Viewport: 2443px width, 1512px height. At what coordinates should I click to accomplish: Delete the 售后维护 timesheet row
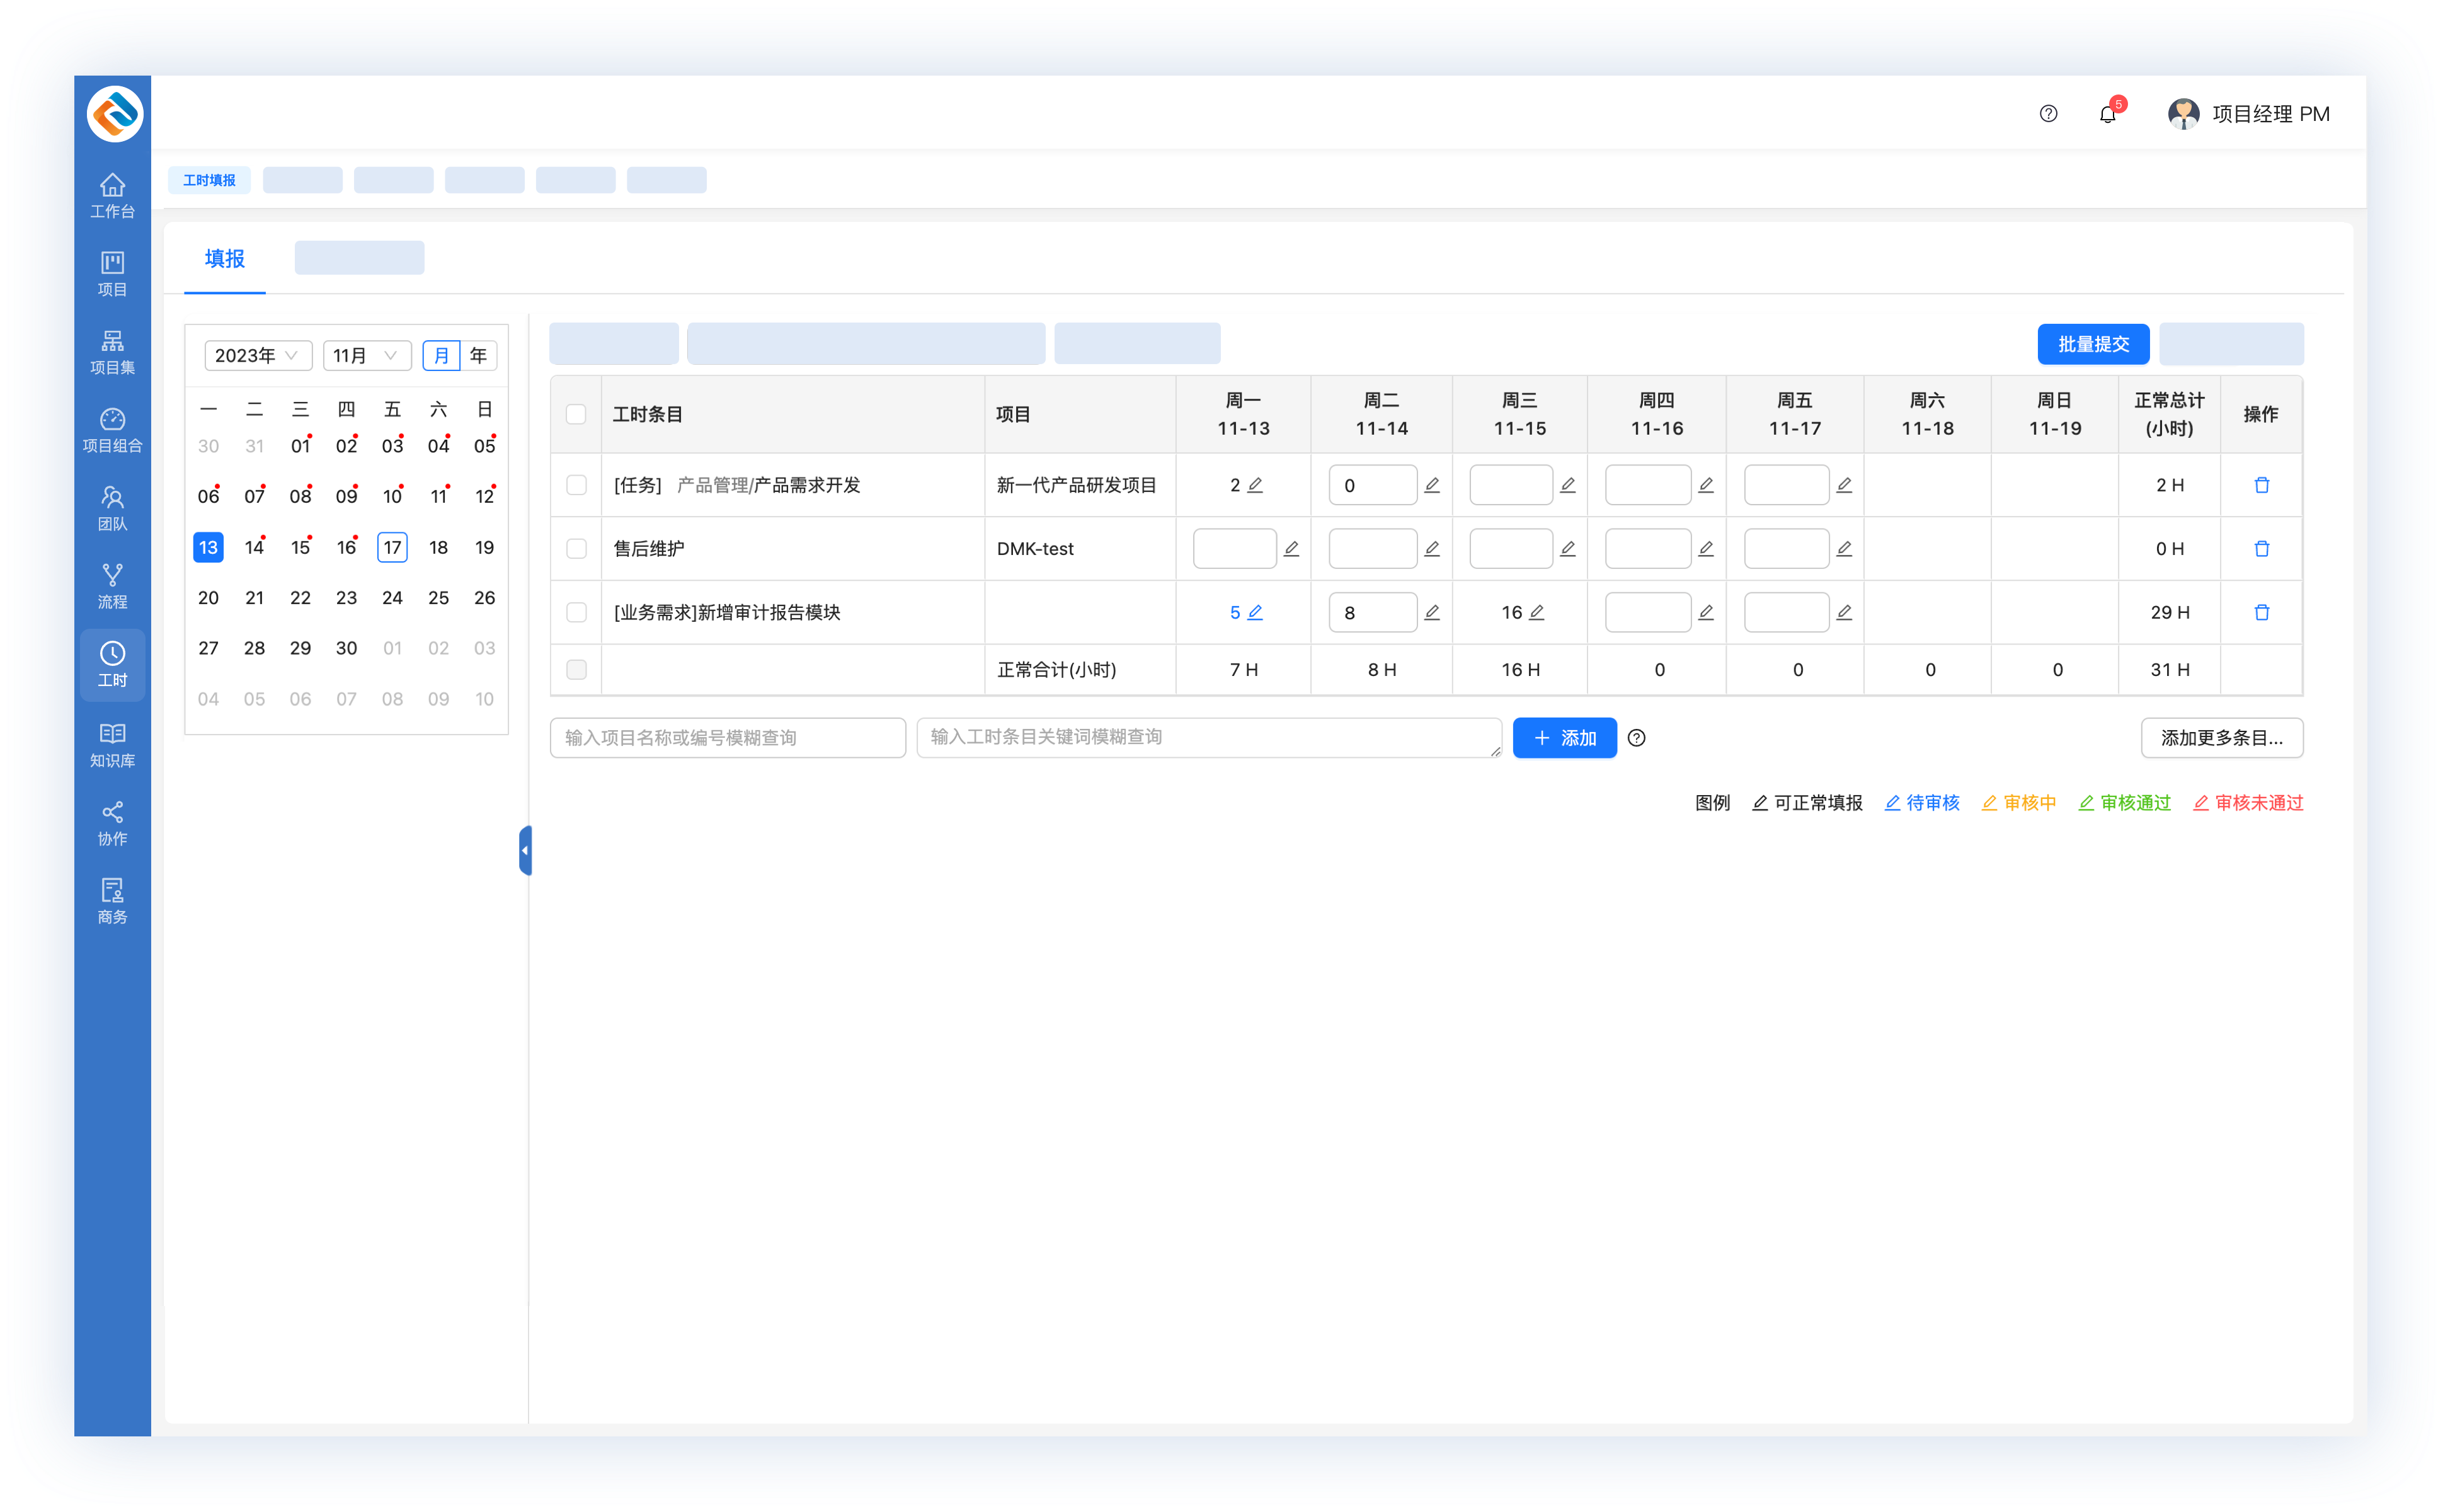click(x=2261, y=548)
